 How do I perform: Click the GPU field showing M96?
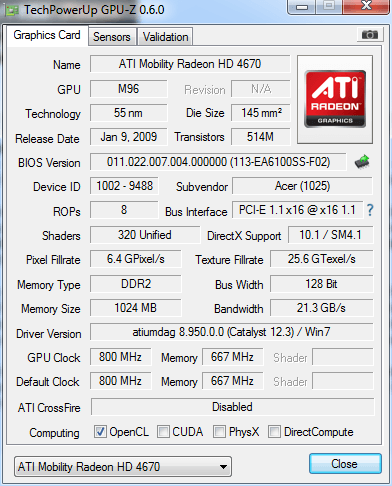tap(129, 89)
